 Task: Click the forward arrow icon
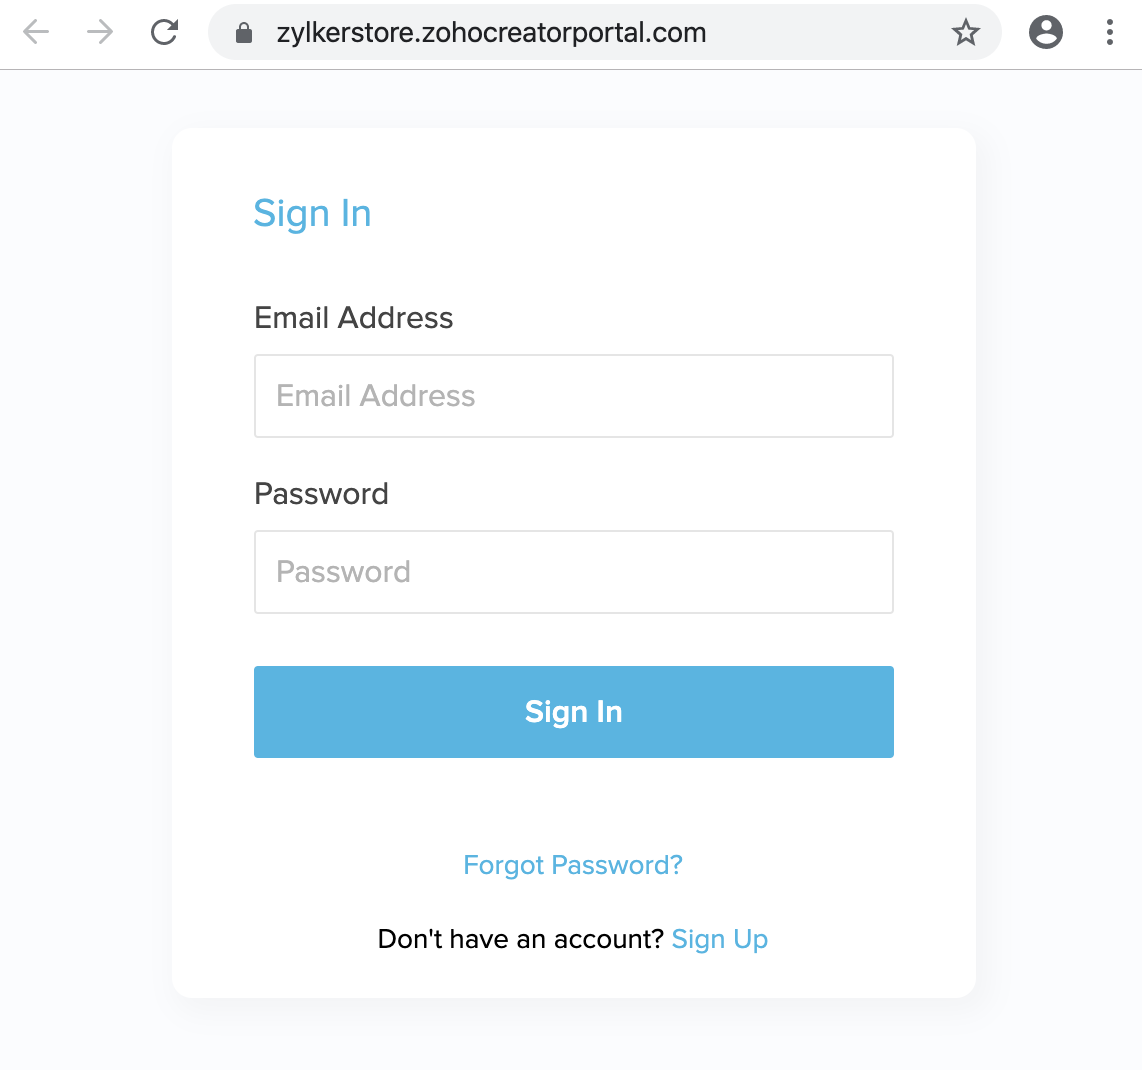tap(99, 31)
